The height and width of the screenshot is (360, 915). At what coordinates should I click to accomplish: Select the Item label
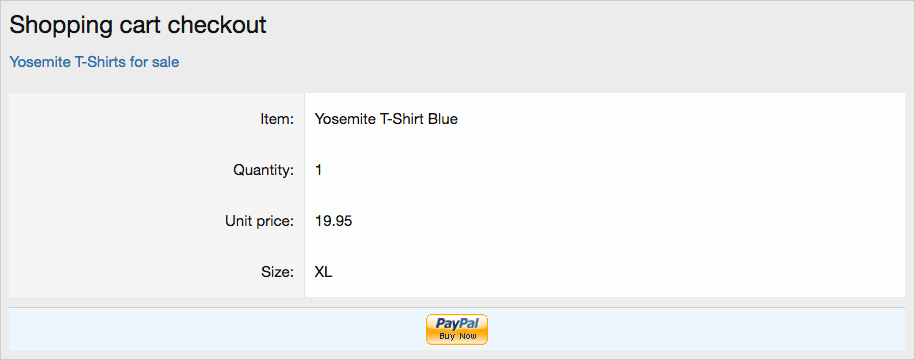click(x=277, y=119)
